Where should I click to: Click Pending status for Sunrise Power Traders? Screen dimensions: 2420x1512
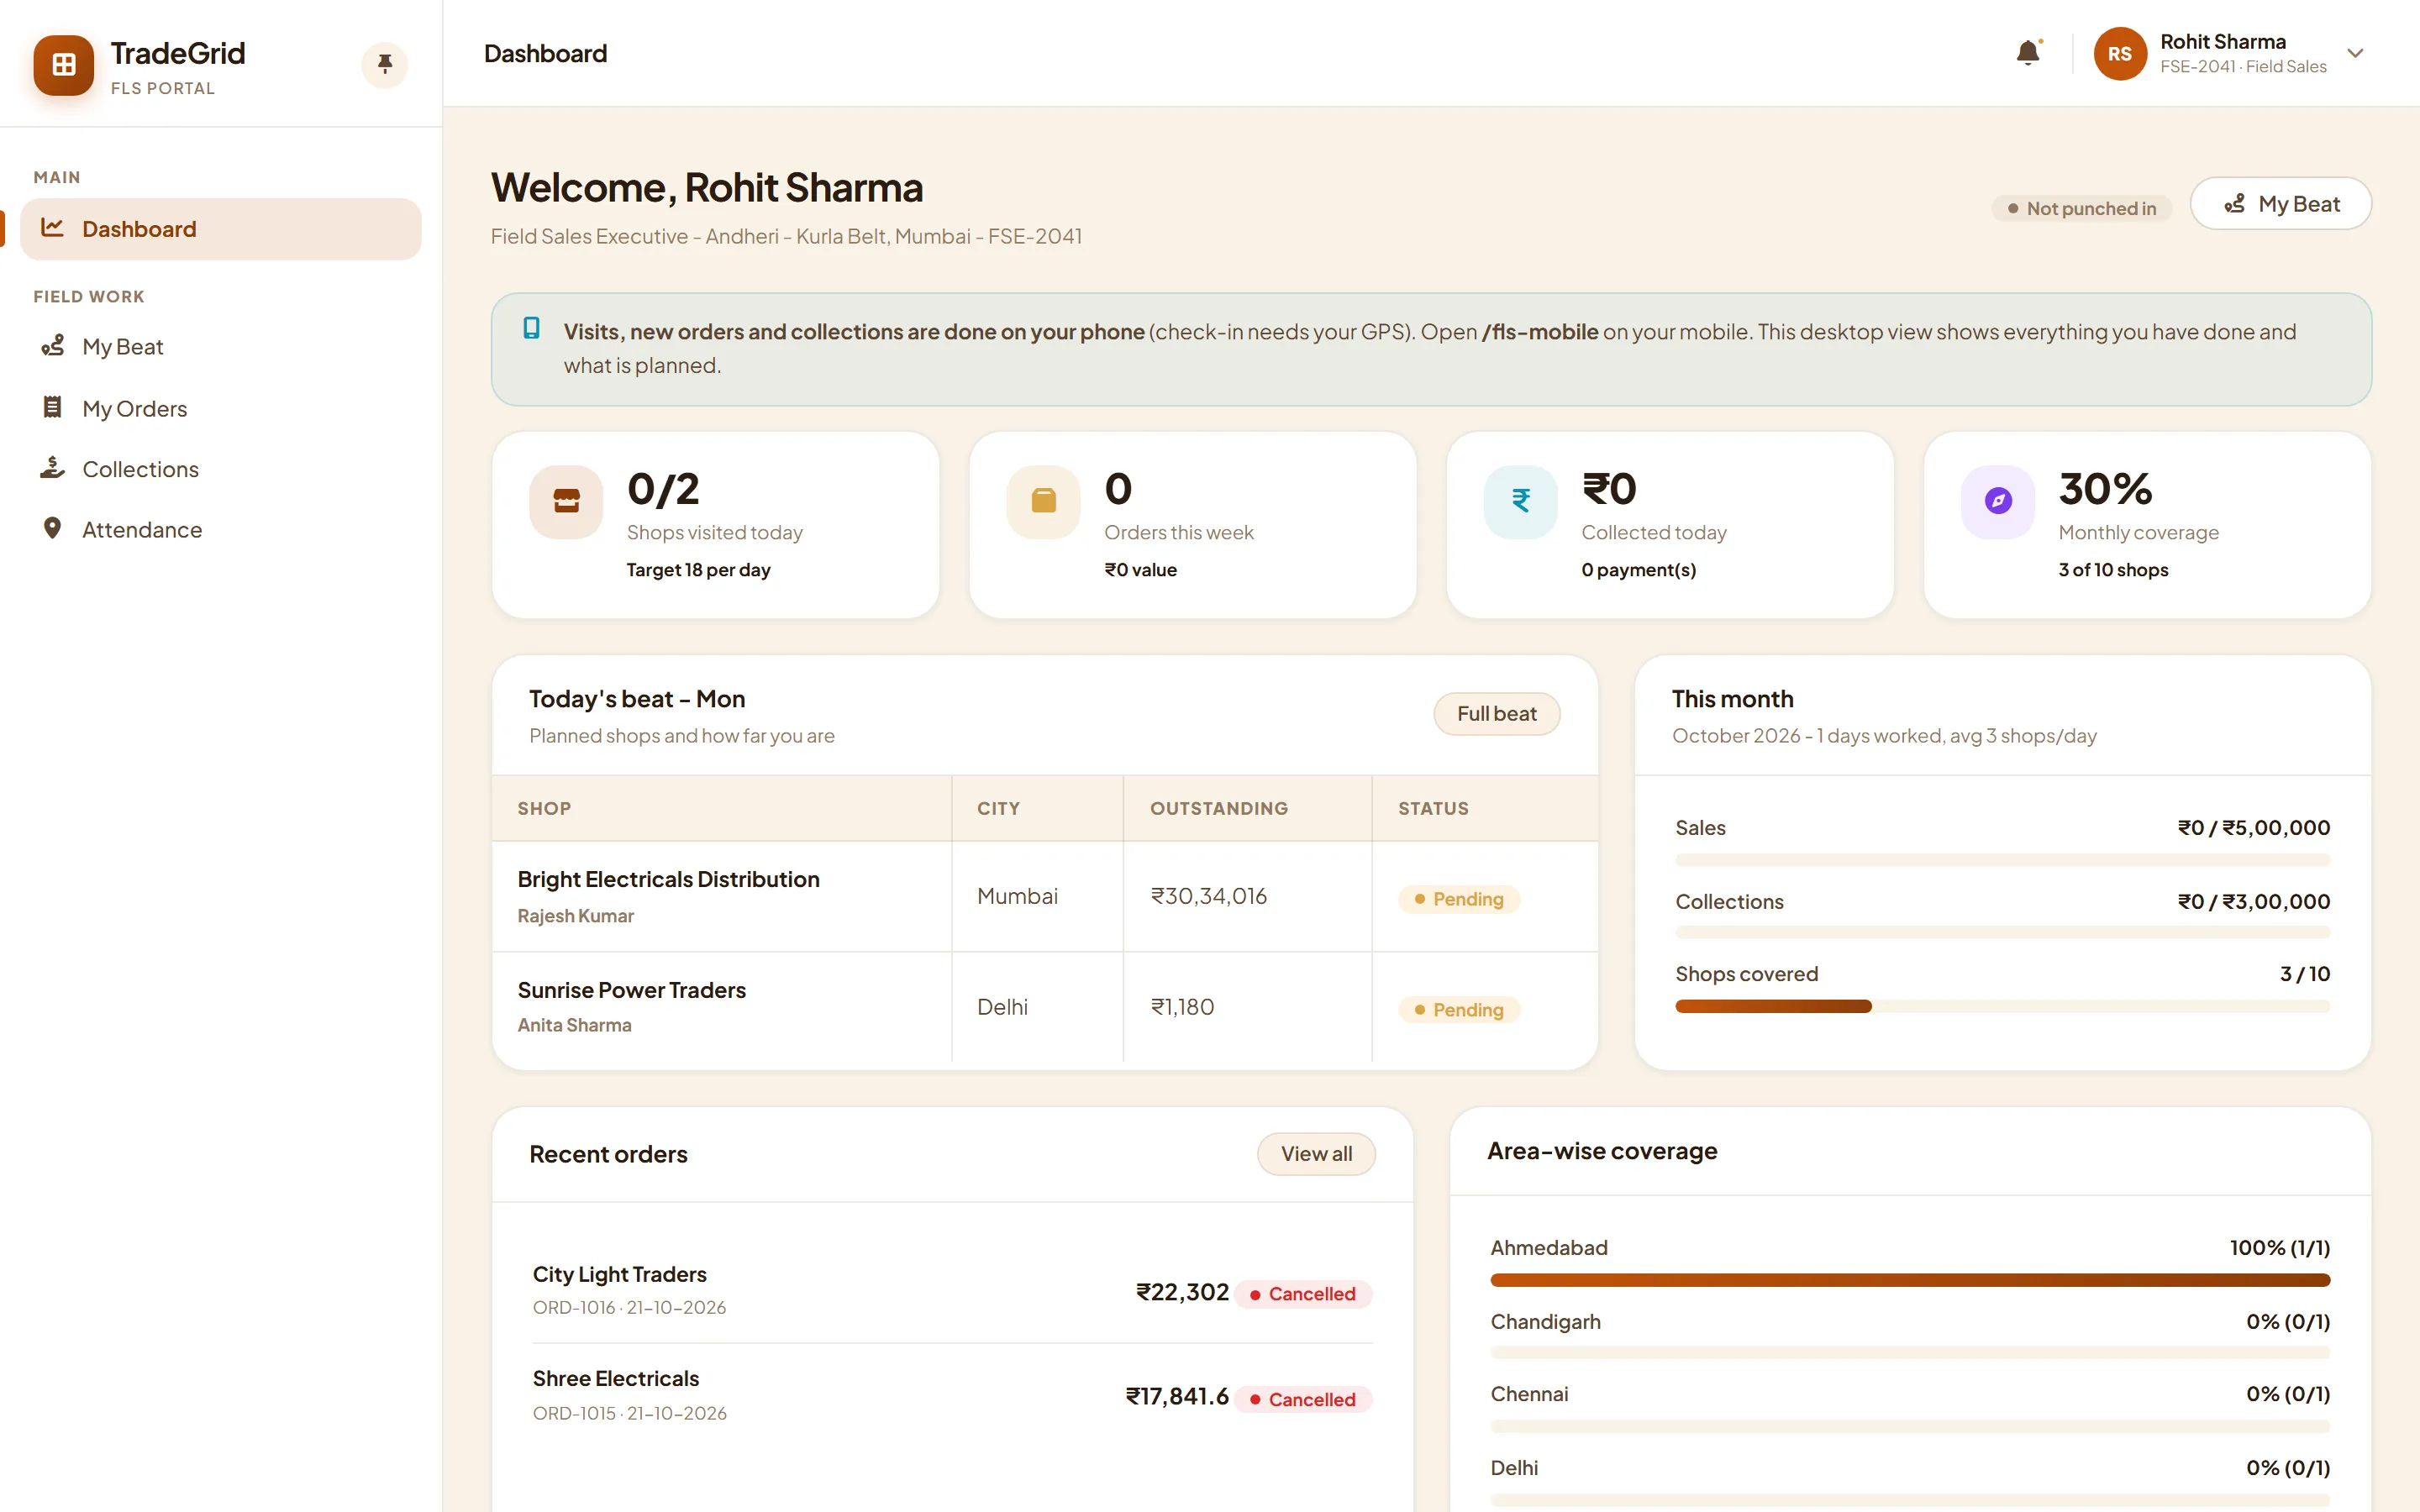(1458, 1010)
